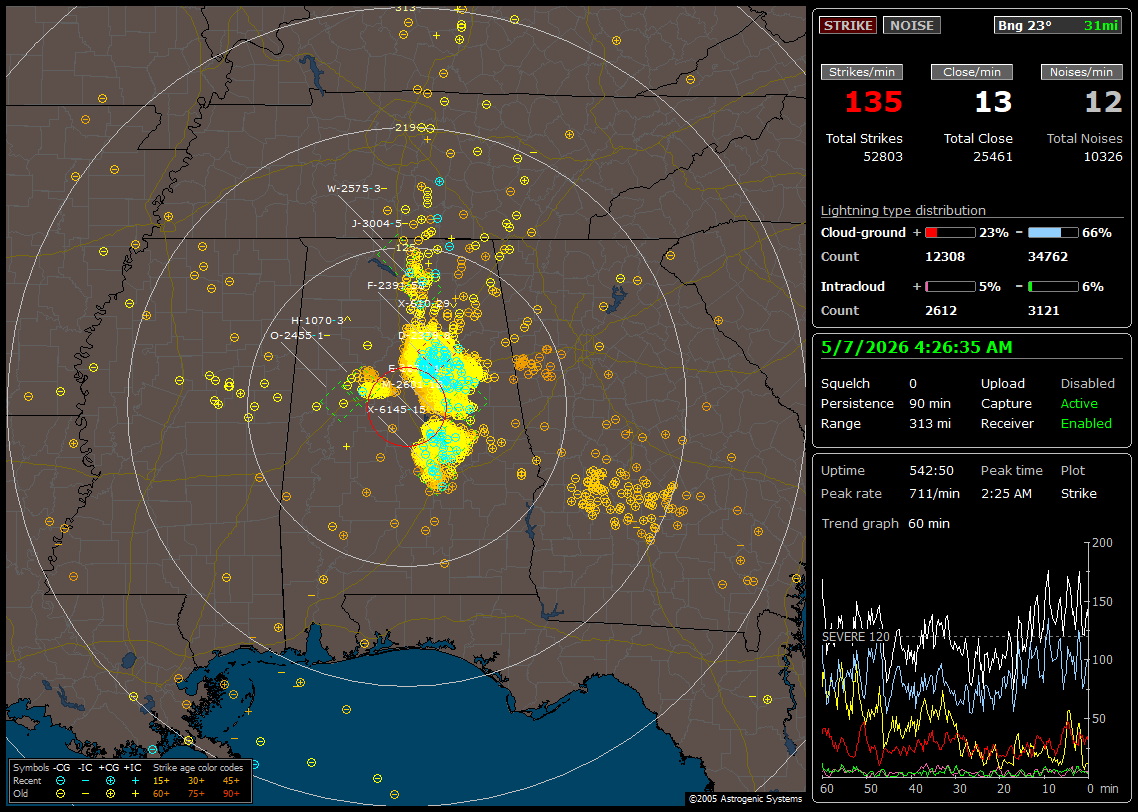The image size is (1138, 812).
Task: Click the Astrogenic Systems copyright text
Action: (x=745, y=798)
